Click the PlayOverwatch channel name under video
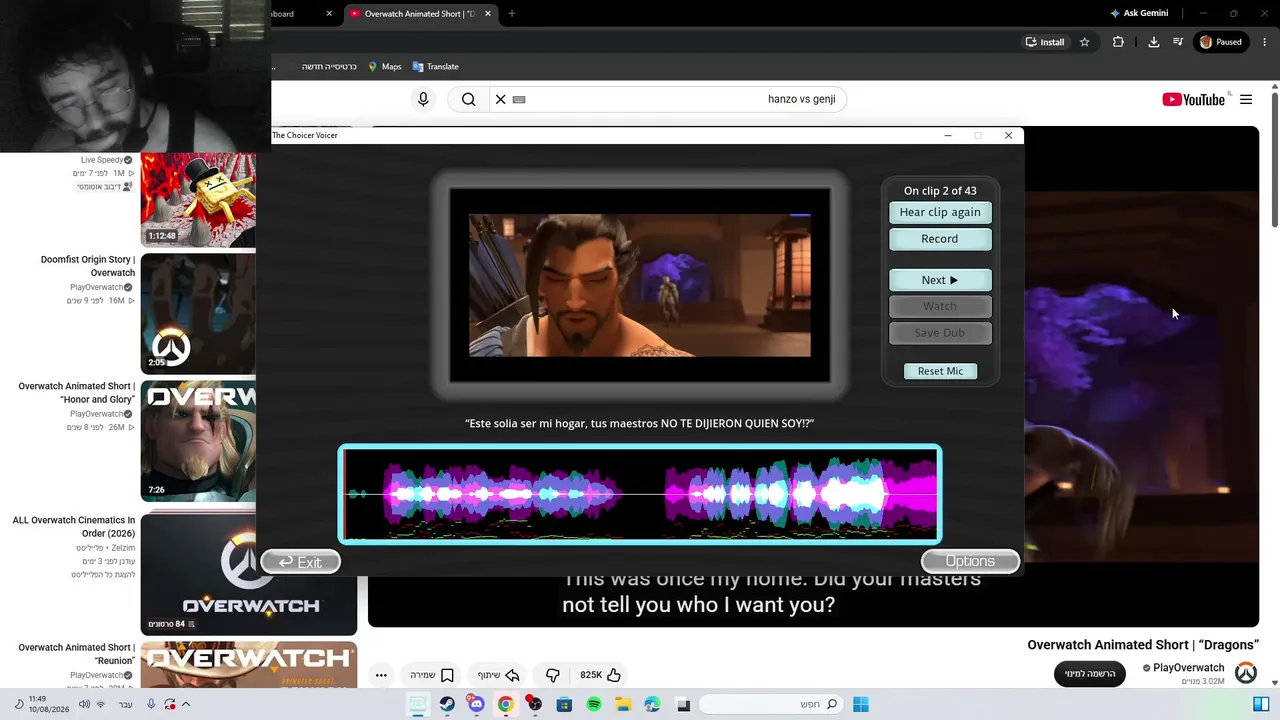Image resolution: width=1280 pixels, height=720 pixels. tap(1188, 668)
